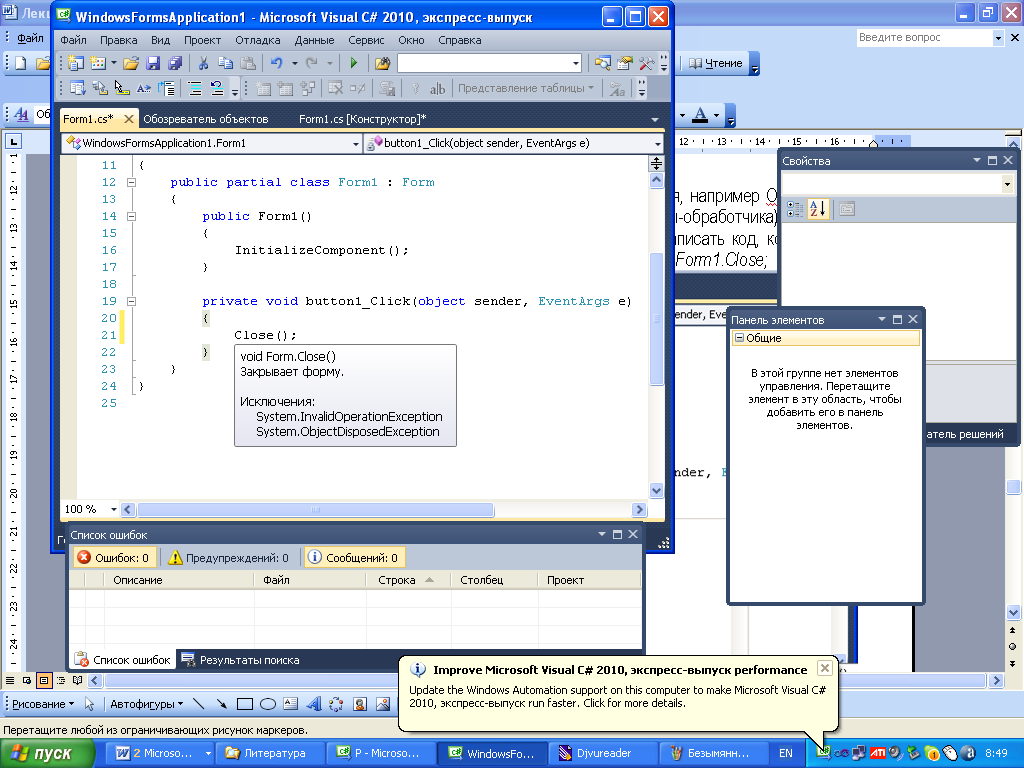Cut selection using the scissors icon
1024x768 pixels.
[x=203, y=63]
